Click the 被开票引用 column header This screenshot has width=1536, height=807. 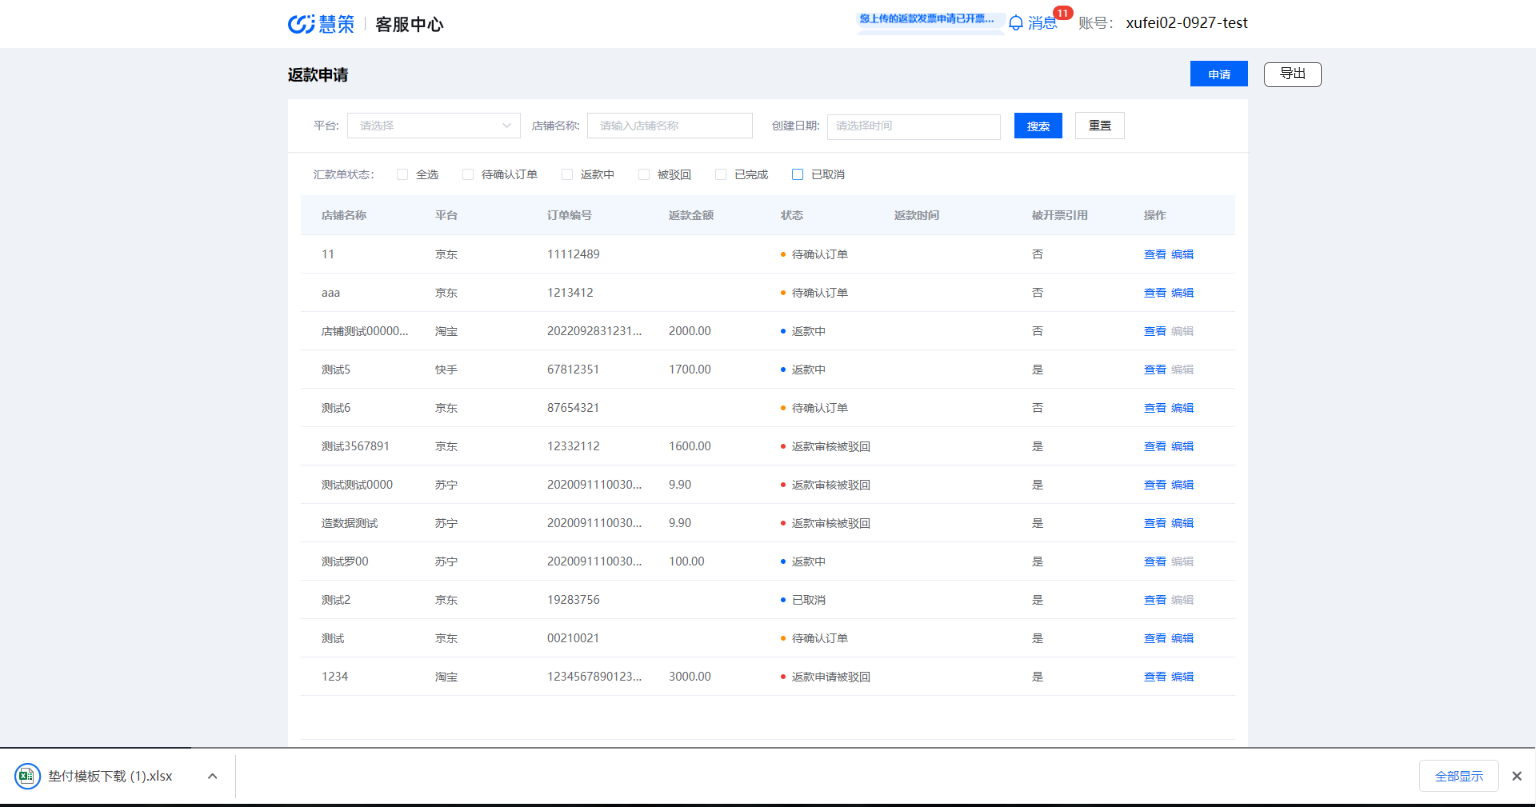click(x=1060, y=216)
